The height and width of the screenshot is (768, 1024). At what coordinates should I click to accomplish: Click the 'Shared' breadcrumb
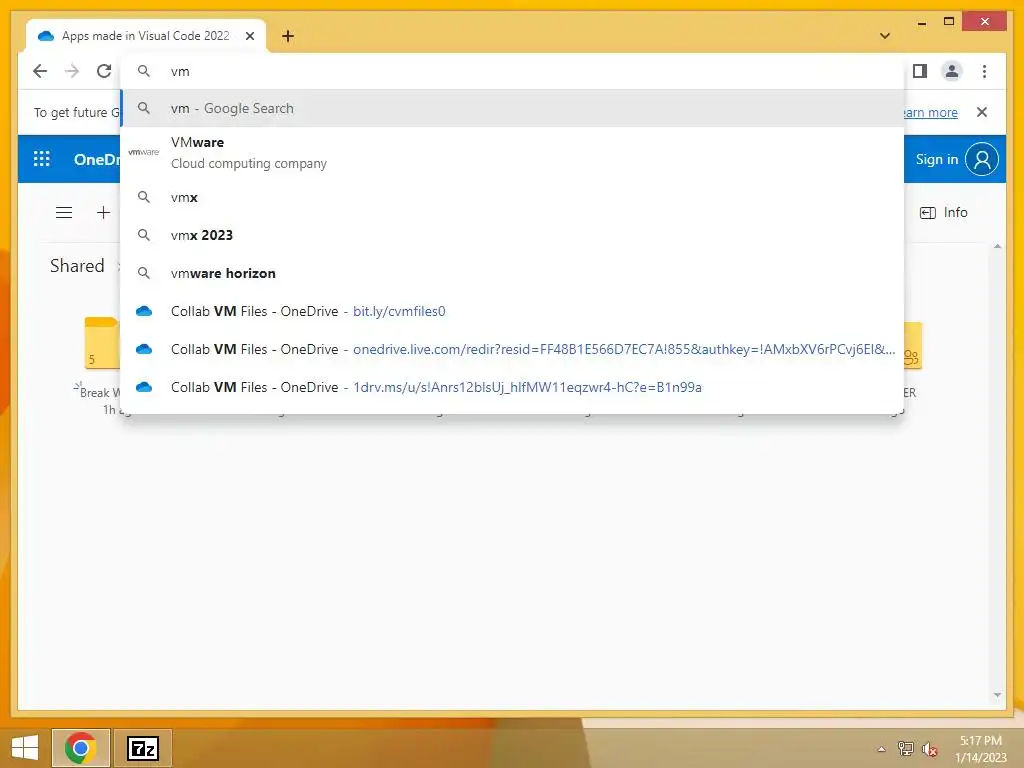point(77,266)
